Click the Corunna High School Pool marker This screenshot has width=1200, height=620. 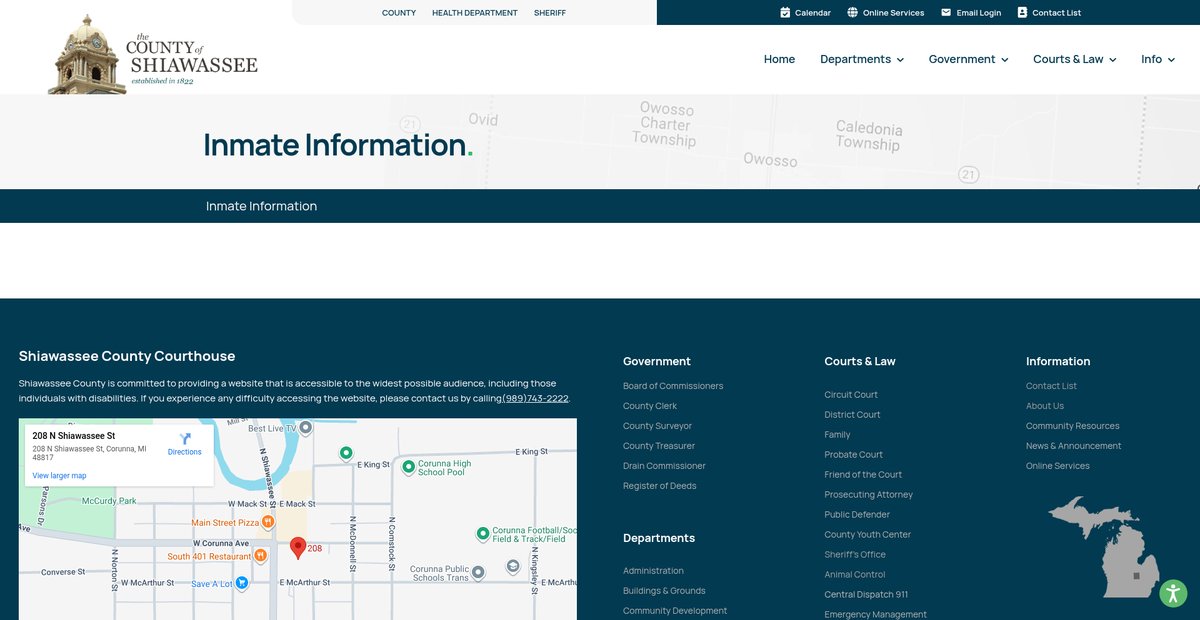pos(408,467)
